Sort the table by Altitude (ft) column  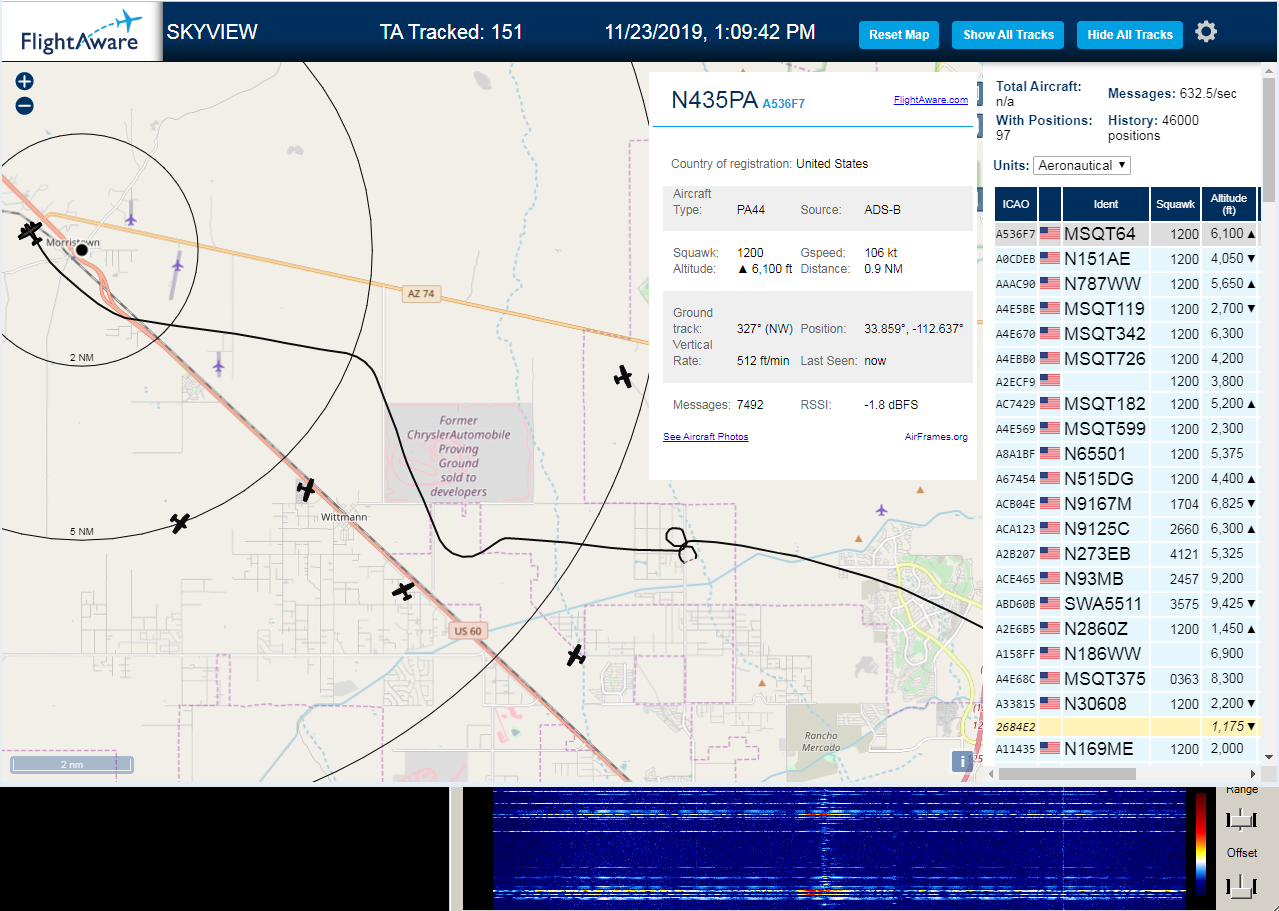coord(1229,204)
